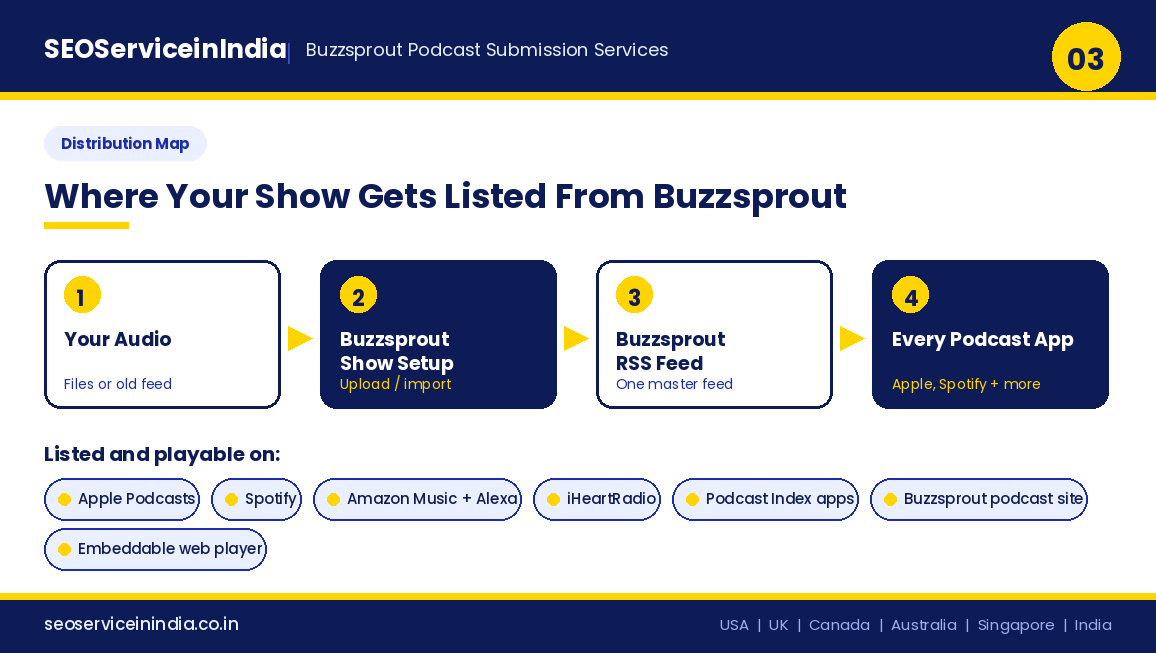Click the SEOServiceinIndia brand title
The height and width of the screenshot is (653, 1156).
165,49
